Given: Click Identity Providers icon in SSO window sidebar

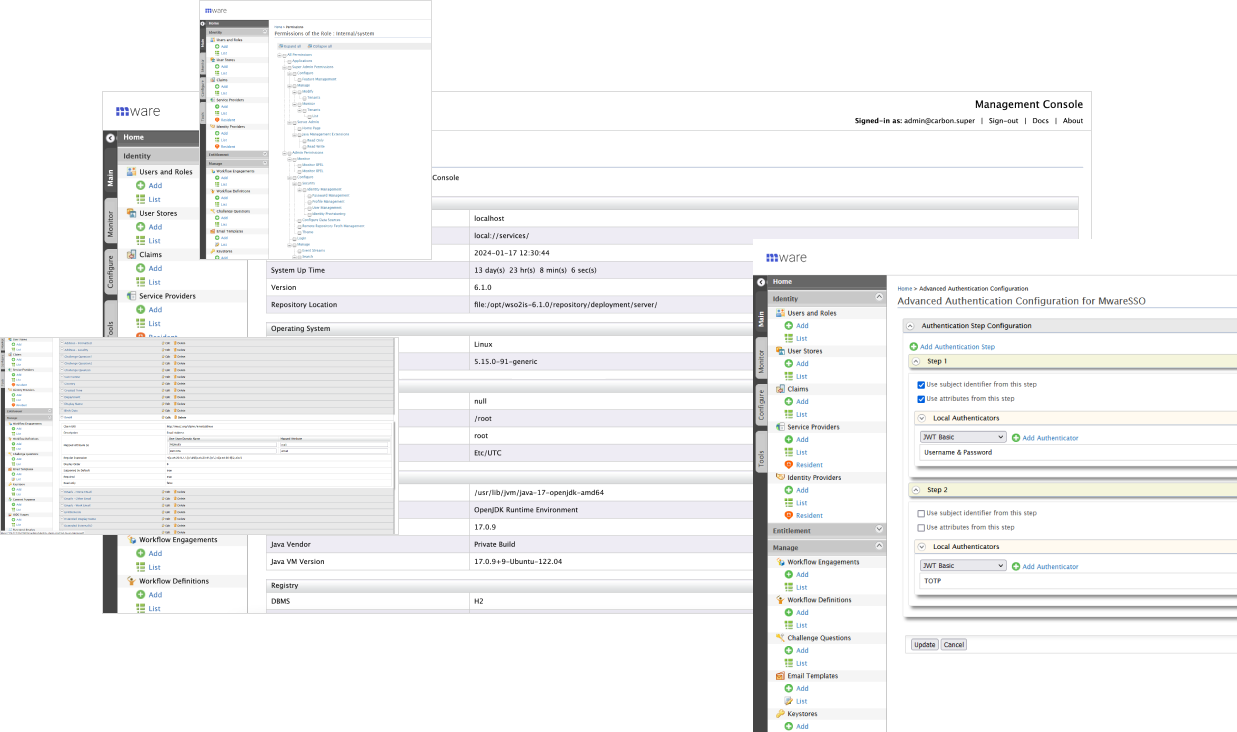Looking at the screenshot, I should point(779,478).
